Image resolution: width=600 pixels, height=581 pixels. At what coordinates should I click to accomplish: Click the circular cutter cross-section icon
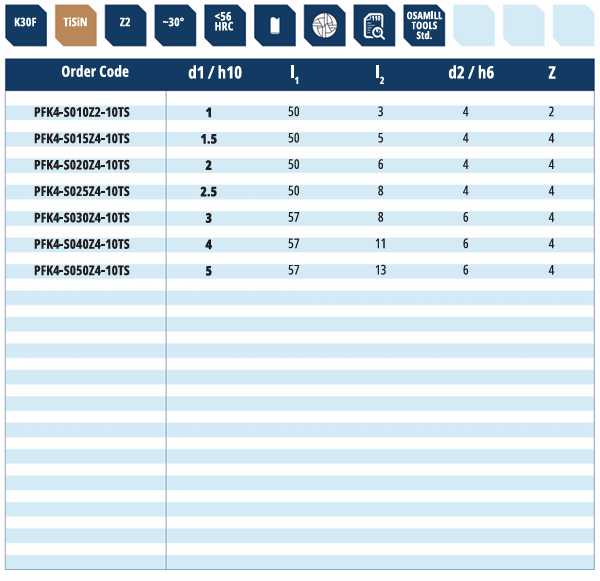(324, 24)
